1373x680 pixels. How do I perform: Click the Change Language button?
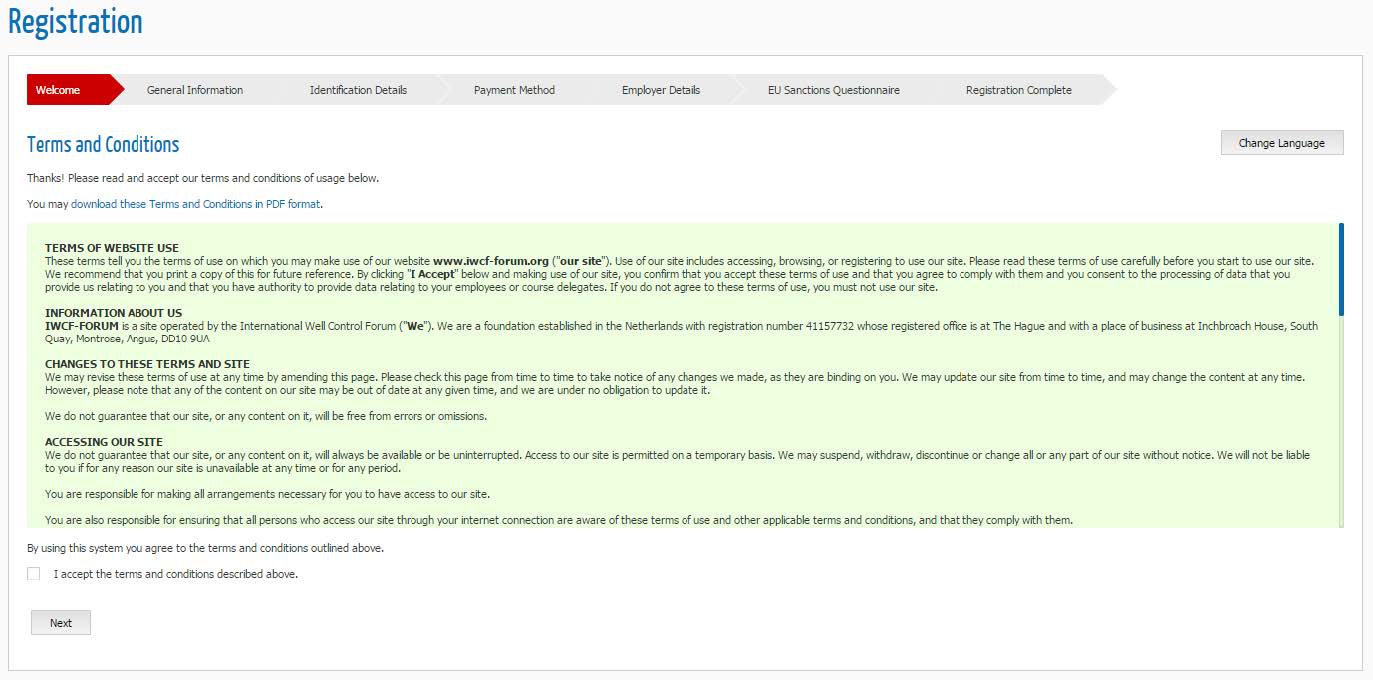[x=1281, y=143]
